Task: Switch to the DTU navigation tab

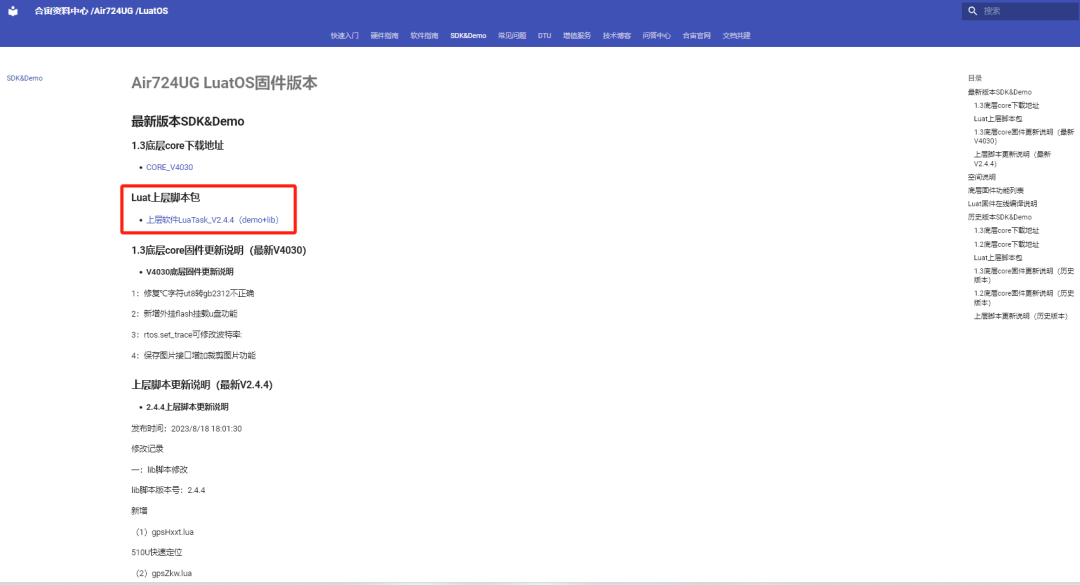Action: [x=544, y=36]
